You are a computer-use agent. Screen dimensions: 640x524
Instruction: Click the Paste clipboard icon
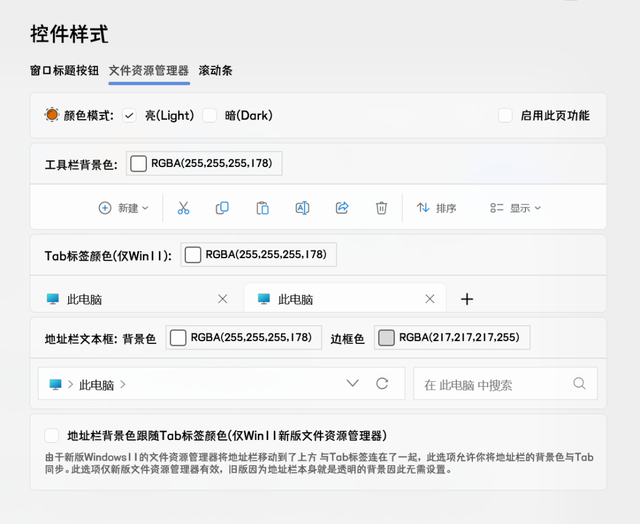click(x=262, y=208)
